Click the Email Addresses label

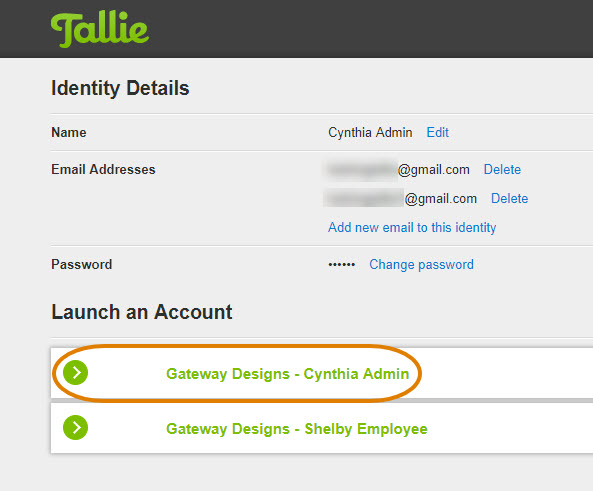(x=103, y=169)
